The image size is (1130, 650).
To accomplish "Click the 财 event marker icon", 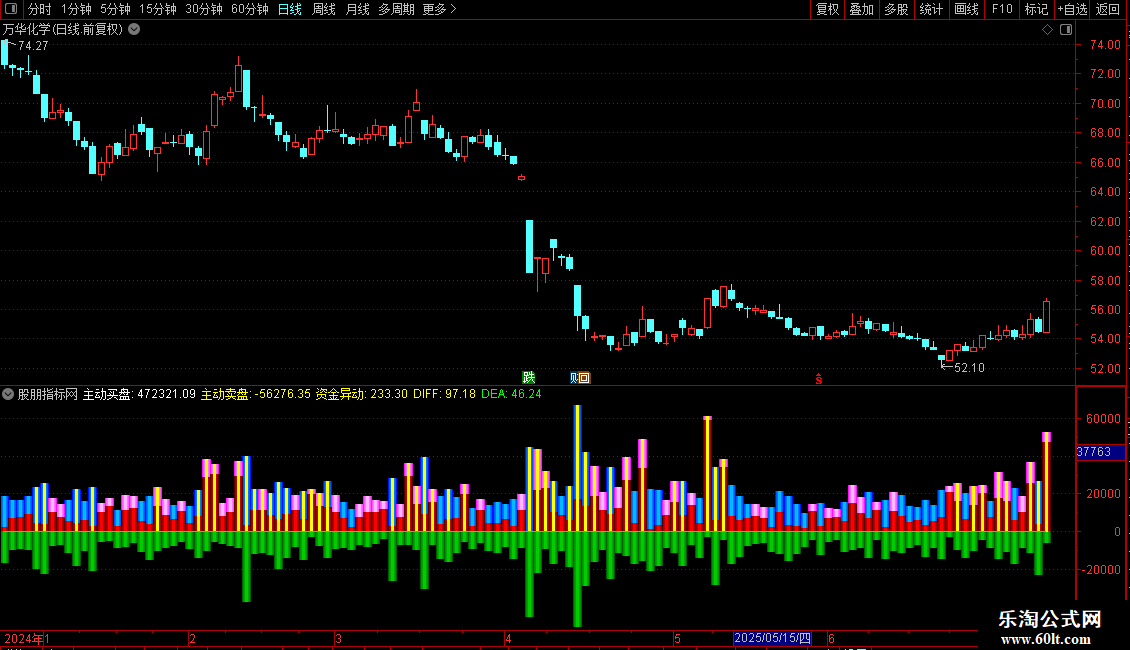I will [574, 378].
